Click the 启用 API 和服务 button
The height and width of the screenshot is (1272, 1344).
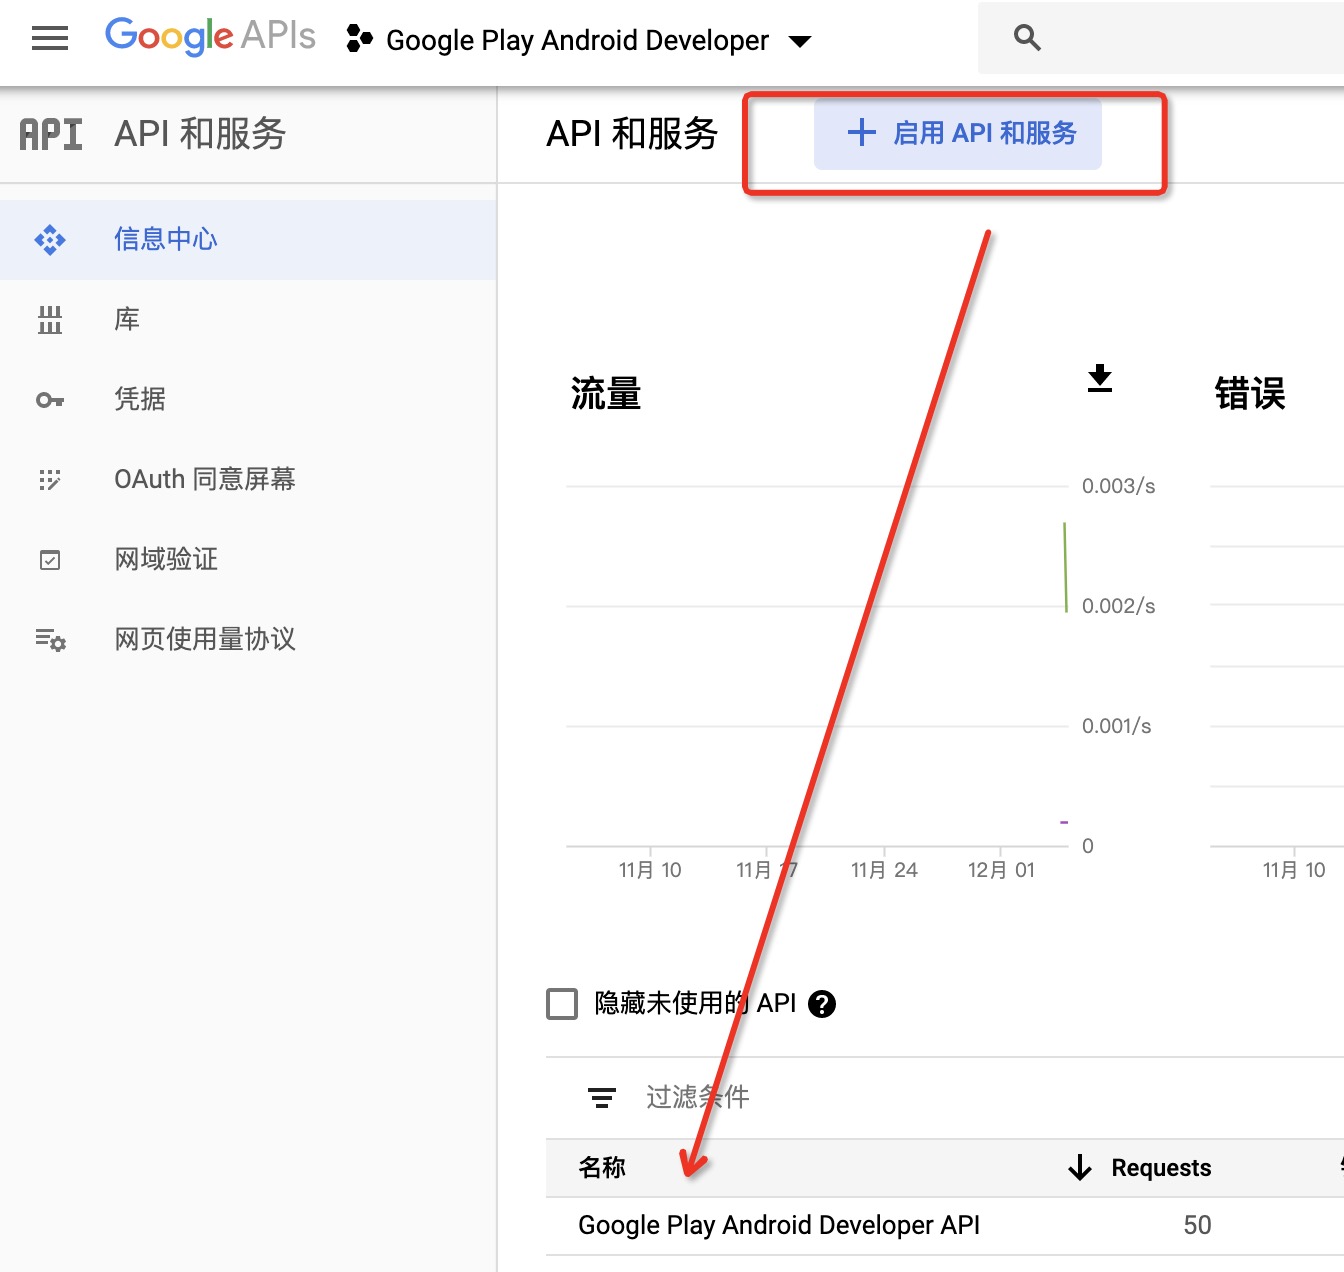click(x=958, y=134)
